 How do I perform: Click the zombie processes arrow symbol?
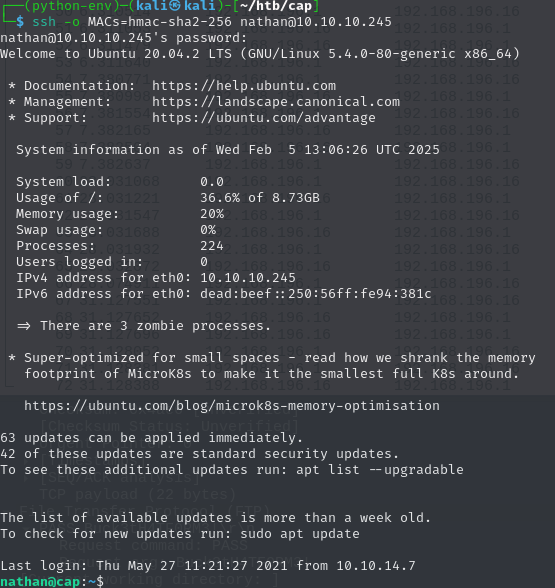24,326
